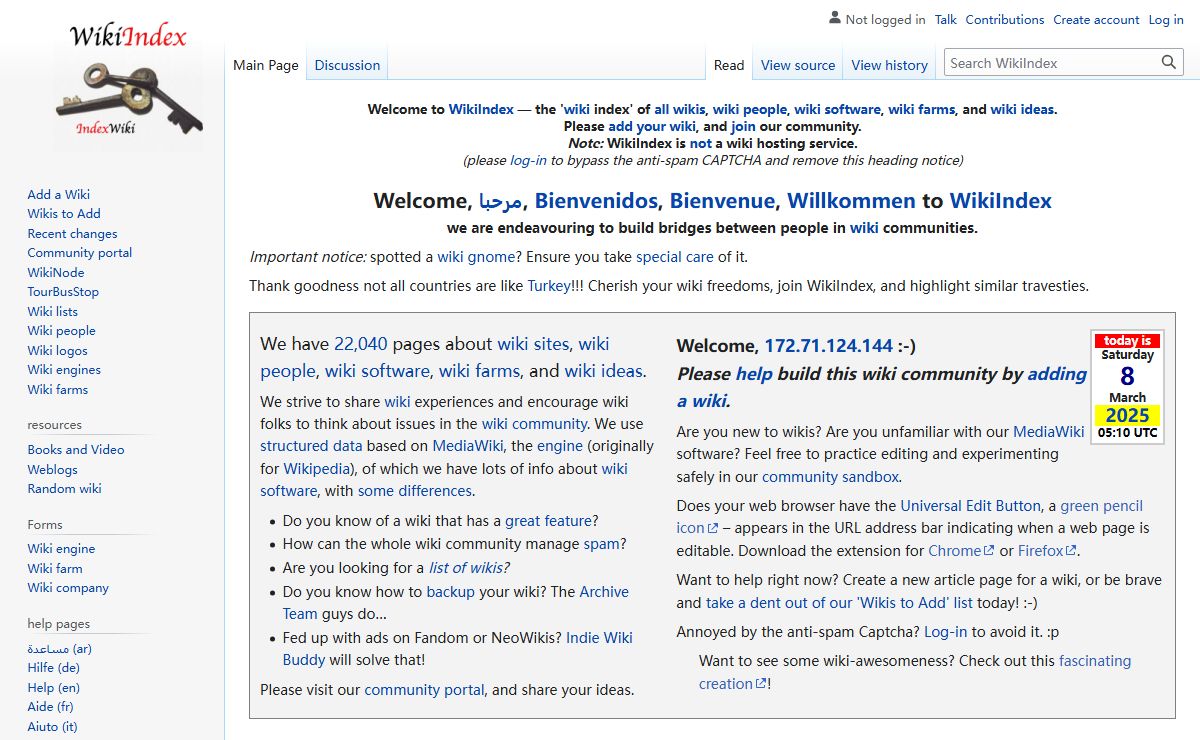The height and width of the screenshot is (740, 1200).
Task: Click the user icon beside Not logged in
Action: click(x=835, y=18)
